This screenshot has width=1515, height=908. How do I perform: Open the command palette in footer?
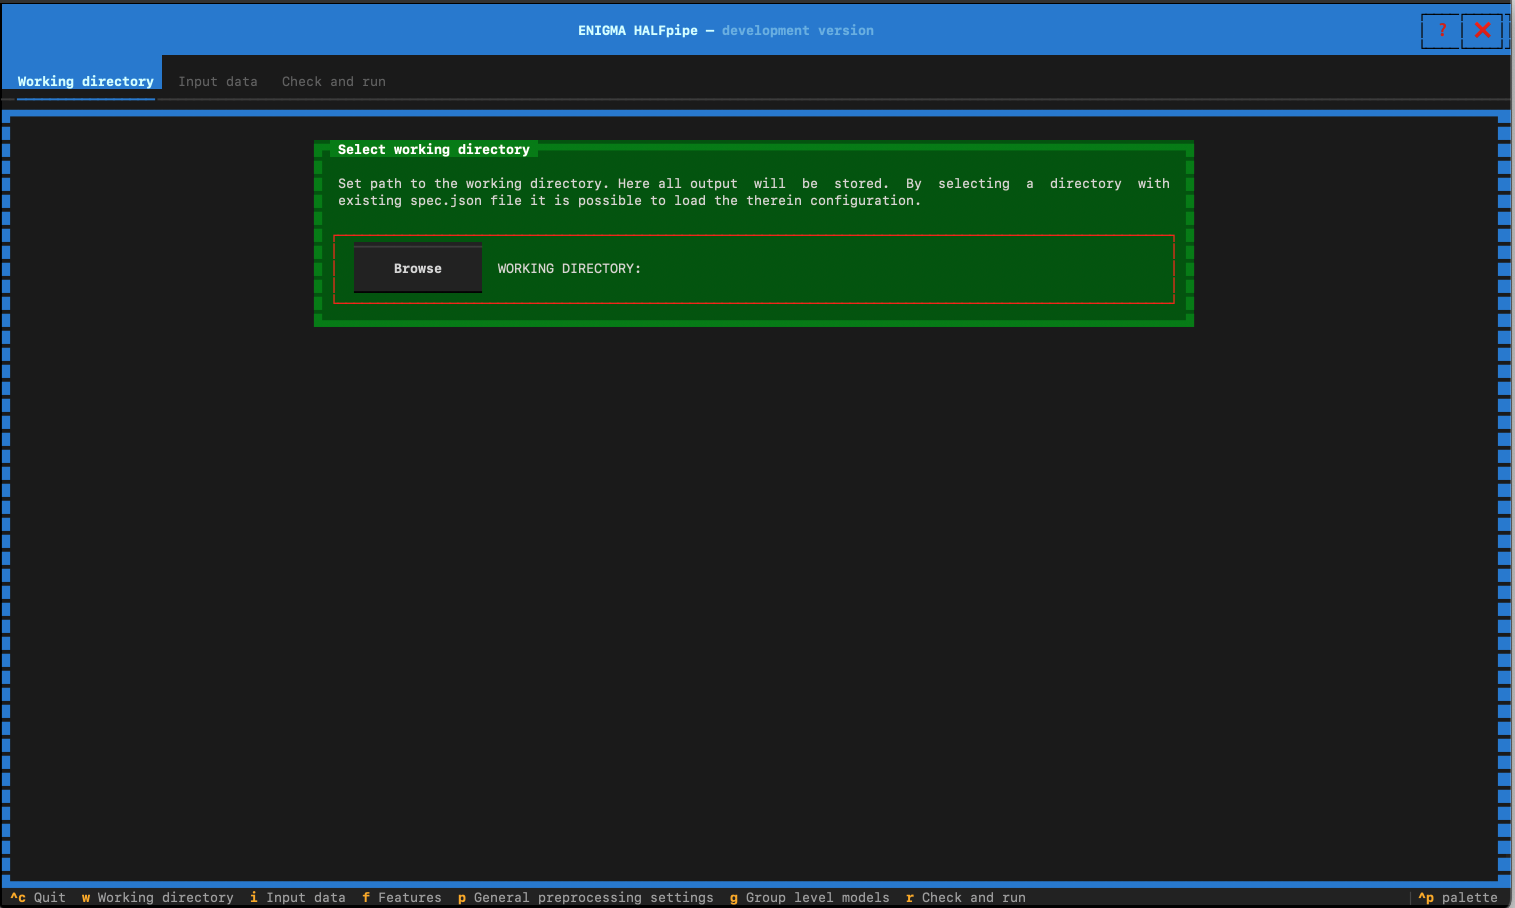point(1458,897)
